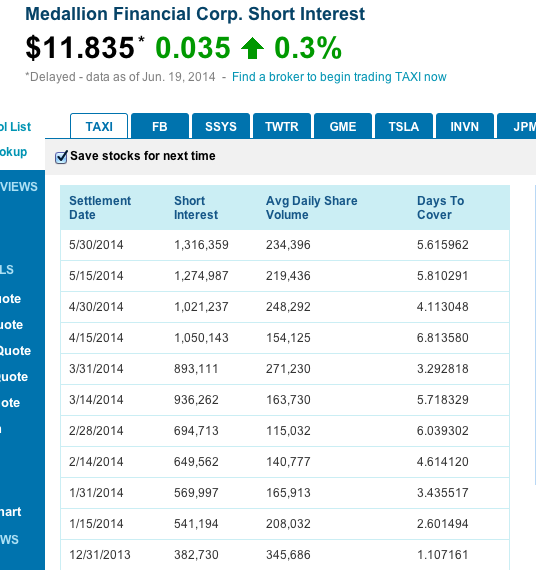This screenshot has width=536, height=570.
Task: Click short interest value 382,730
Action: pyautogui.click(x=196, y=555)
